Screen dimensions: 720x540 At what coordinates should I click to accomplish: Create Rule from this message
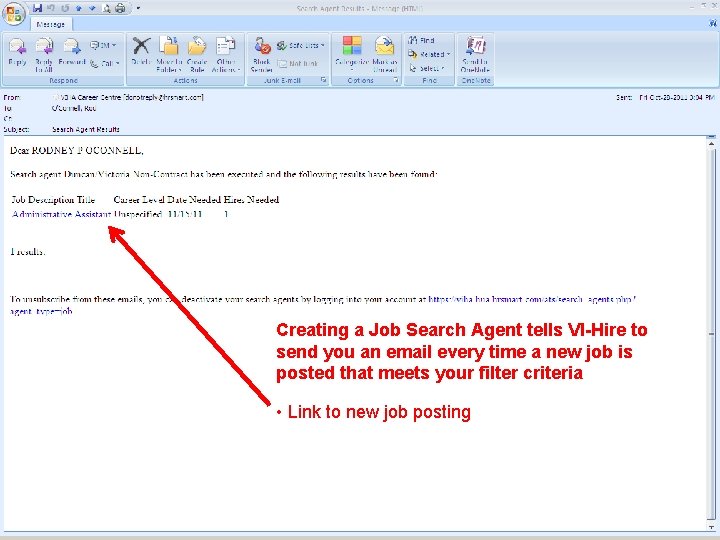197,53
